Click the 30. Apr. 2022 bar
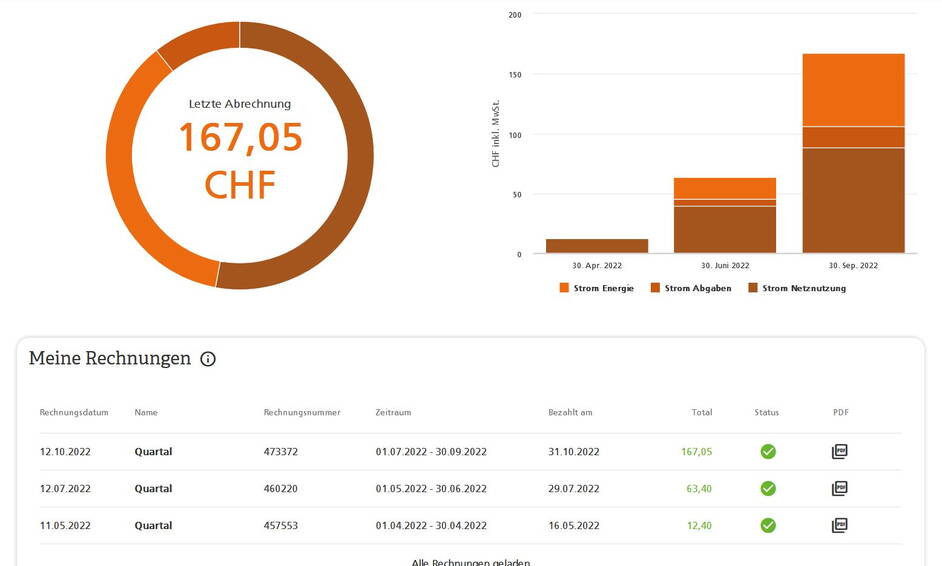 (x=596, y=246)
